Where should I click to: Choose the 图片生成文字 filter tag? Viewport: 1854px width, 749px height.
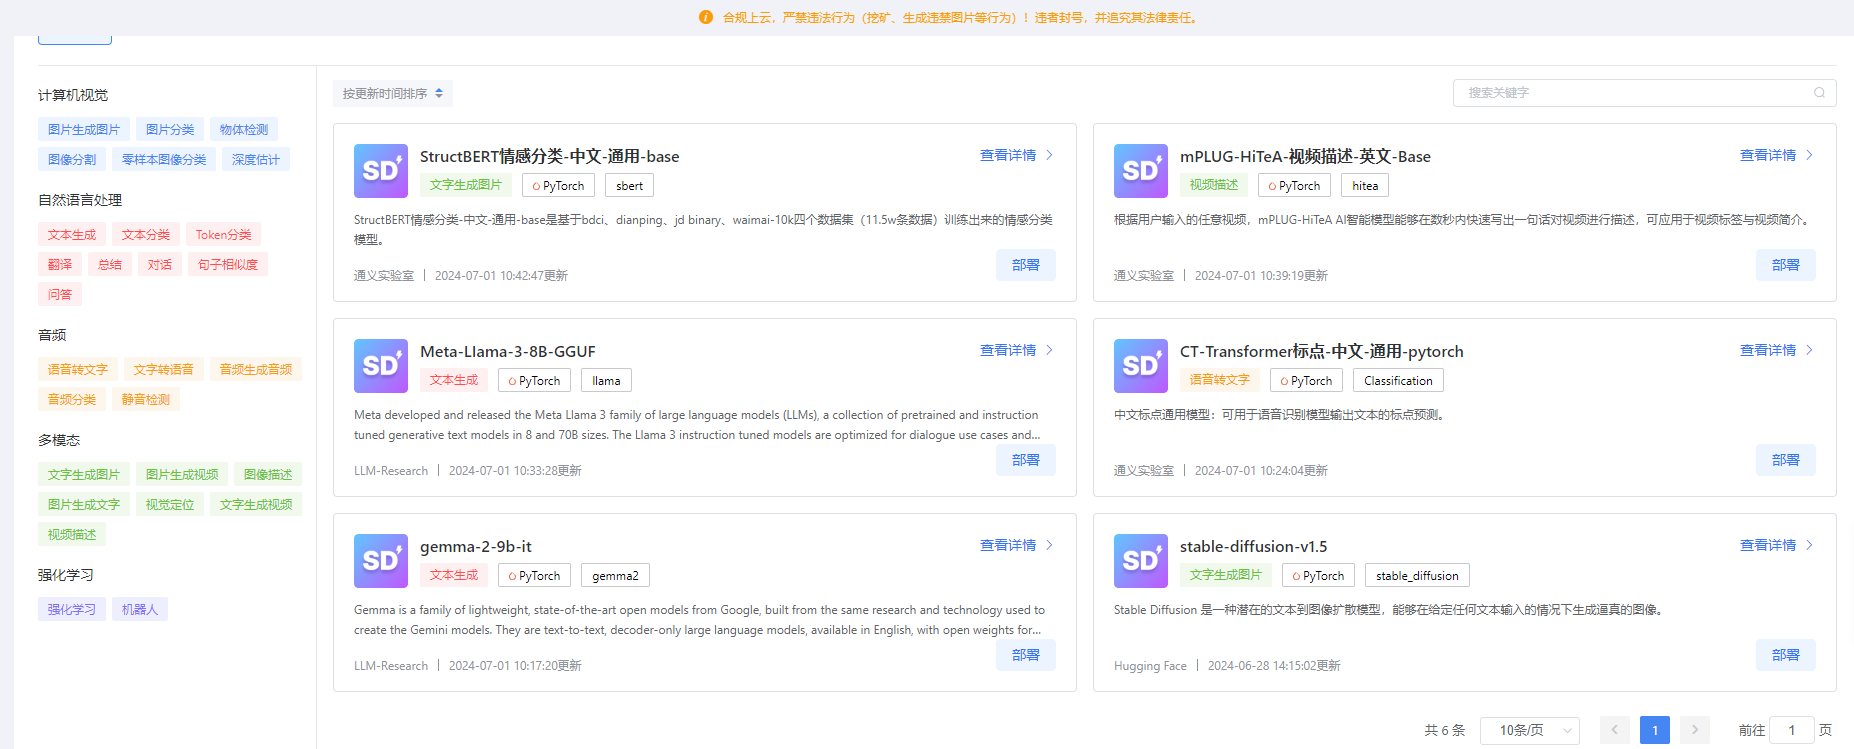point(84,504)
